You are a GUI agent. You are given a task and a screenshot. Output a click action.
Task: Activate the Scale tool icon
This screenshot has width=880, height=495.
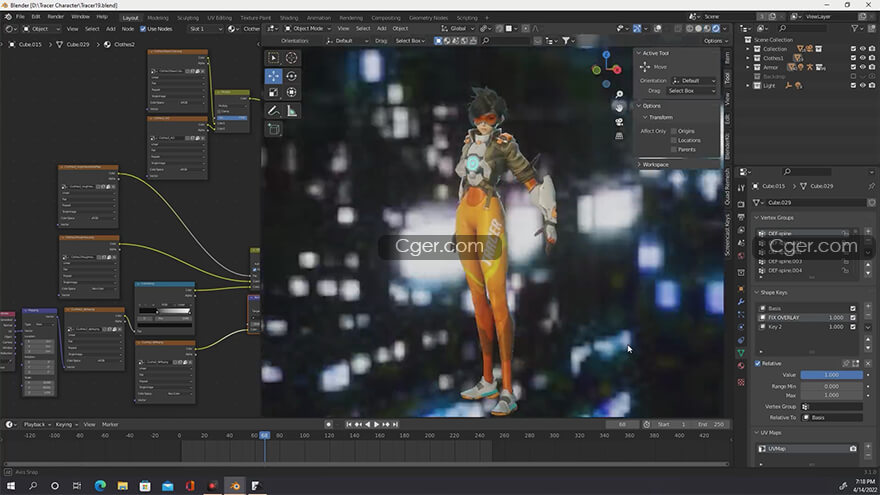point(273,93)
